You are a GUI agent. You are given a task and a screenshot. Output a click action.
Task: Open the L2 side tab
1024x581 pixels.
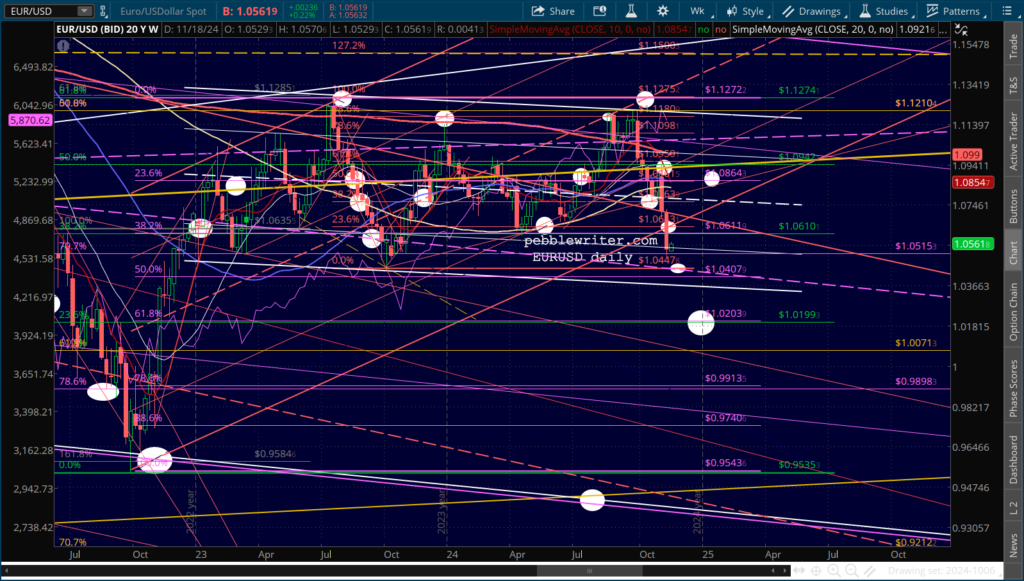point(1014,506)
